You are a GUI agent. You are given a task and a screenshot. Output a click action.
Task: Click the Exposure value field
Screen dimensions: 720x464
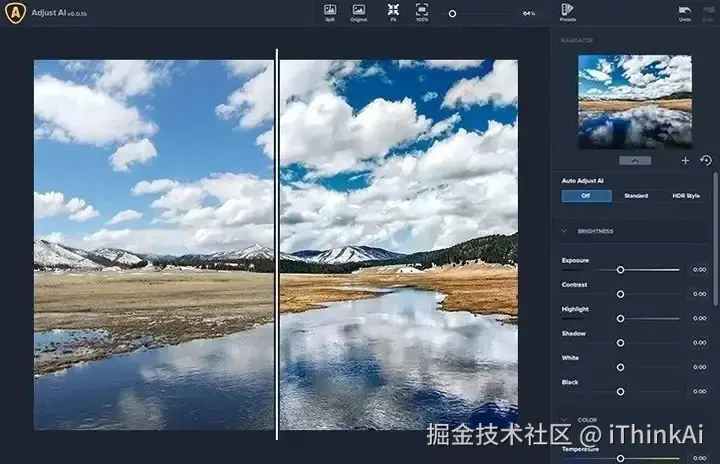(x=699, y=270)
